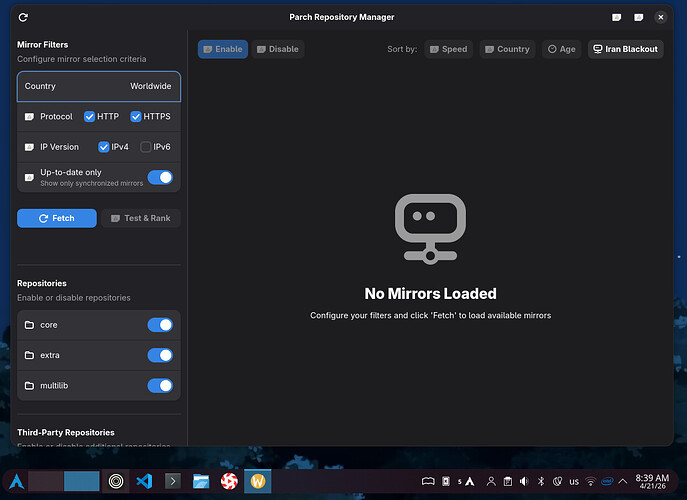
Task: Click the volume speaker tray icon
Action: [524, 482]
